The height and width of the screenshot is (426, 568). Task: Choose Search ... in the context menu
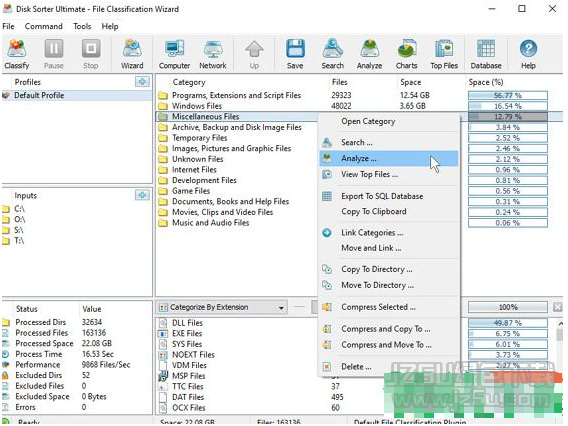388,142
